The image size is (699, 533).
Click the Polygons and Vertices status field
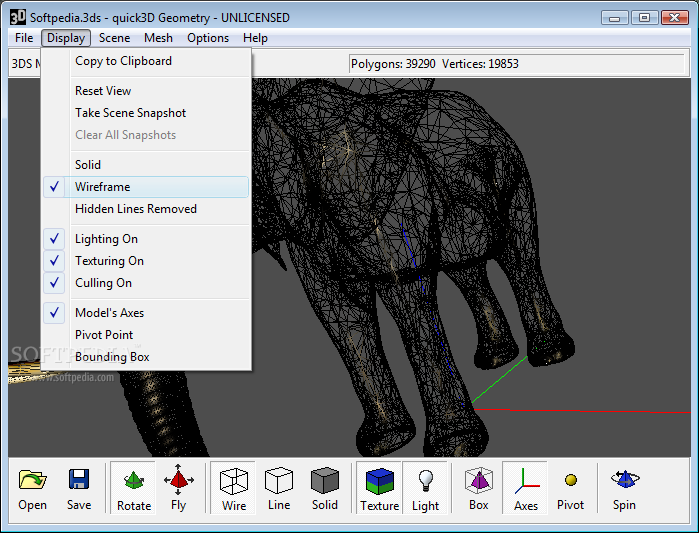(517, 64)
